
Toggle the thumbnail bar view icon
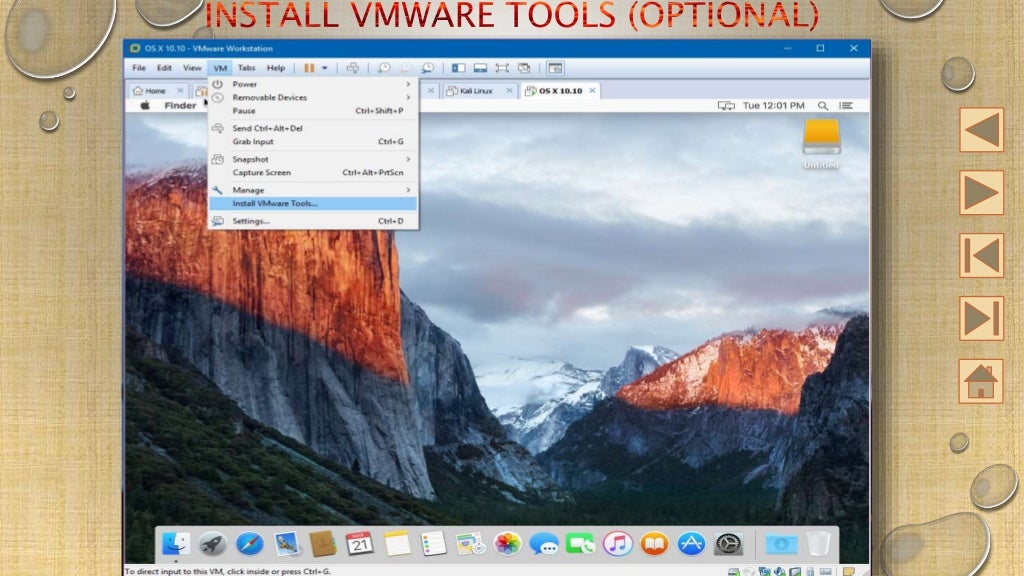(x=480, y=68)
